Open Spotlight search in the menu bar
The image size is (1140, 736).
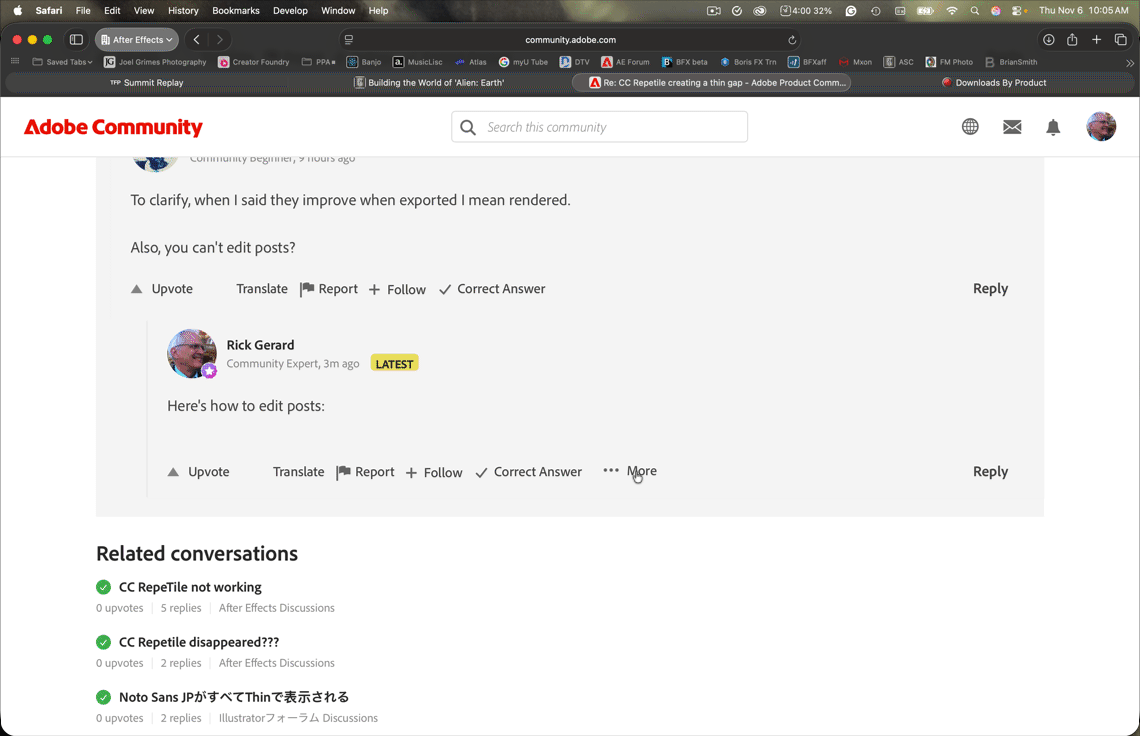tap(974, 10)
